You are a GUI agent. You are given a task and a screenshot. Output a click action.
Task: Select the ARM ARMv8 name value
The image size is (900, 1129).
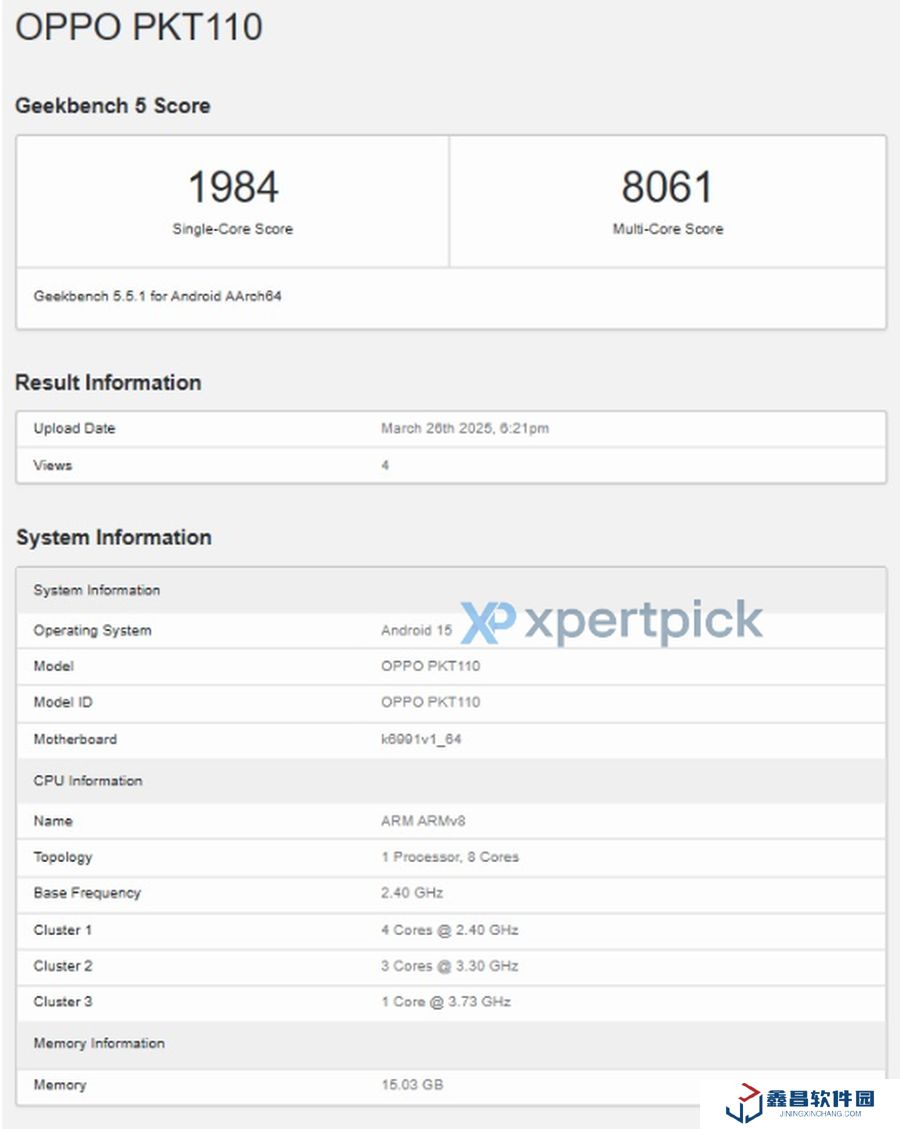(x=423, y=821)
